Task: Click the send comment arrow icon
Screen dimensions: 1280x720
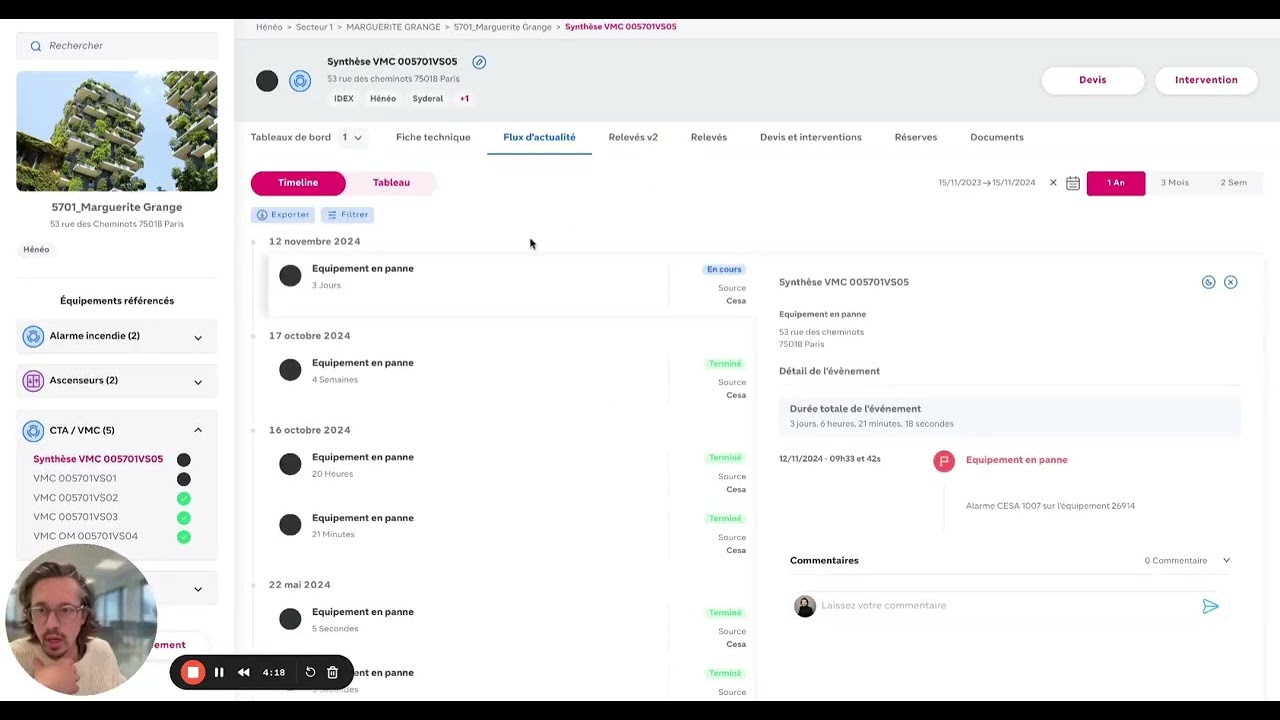Action: [x=1210, y=606]
